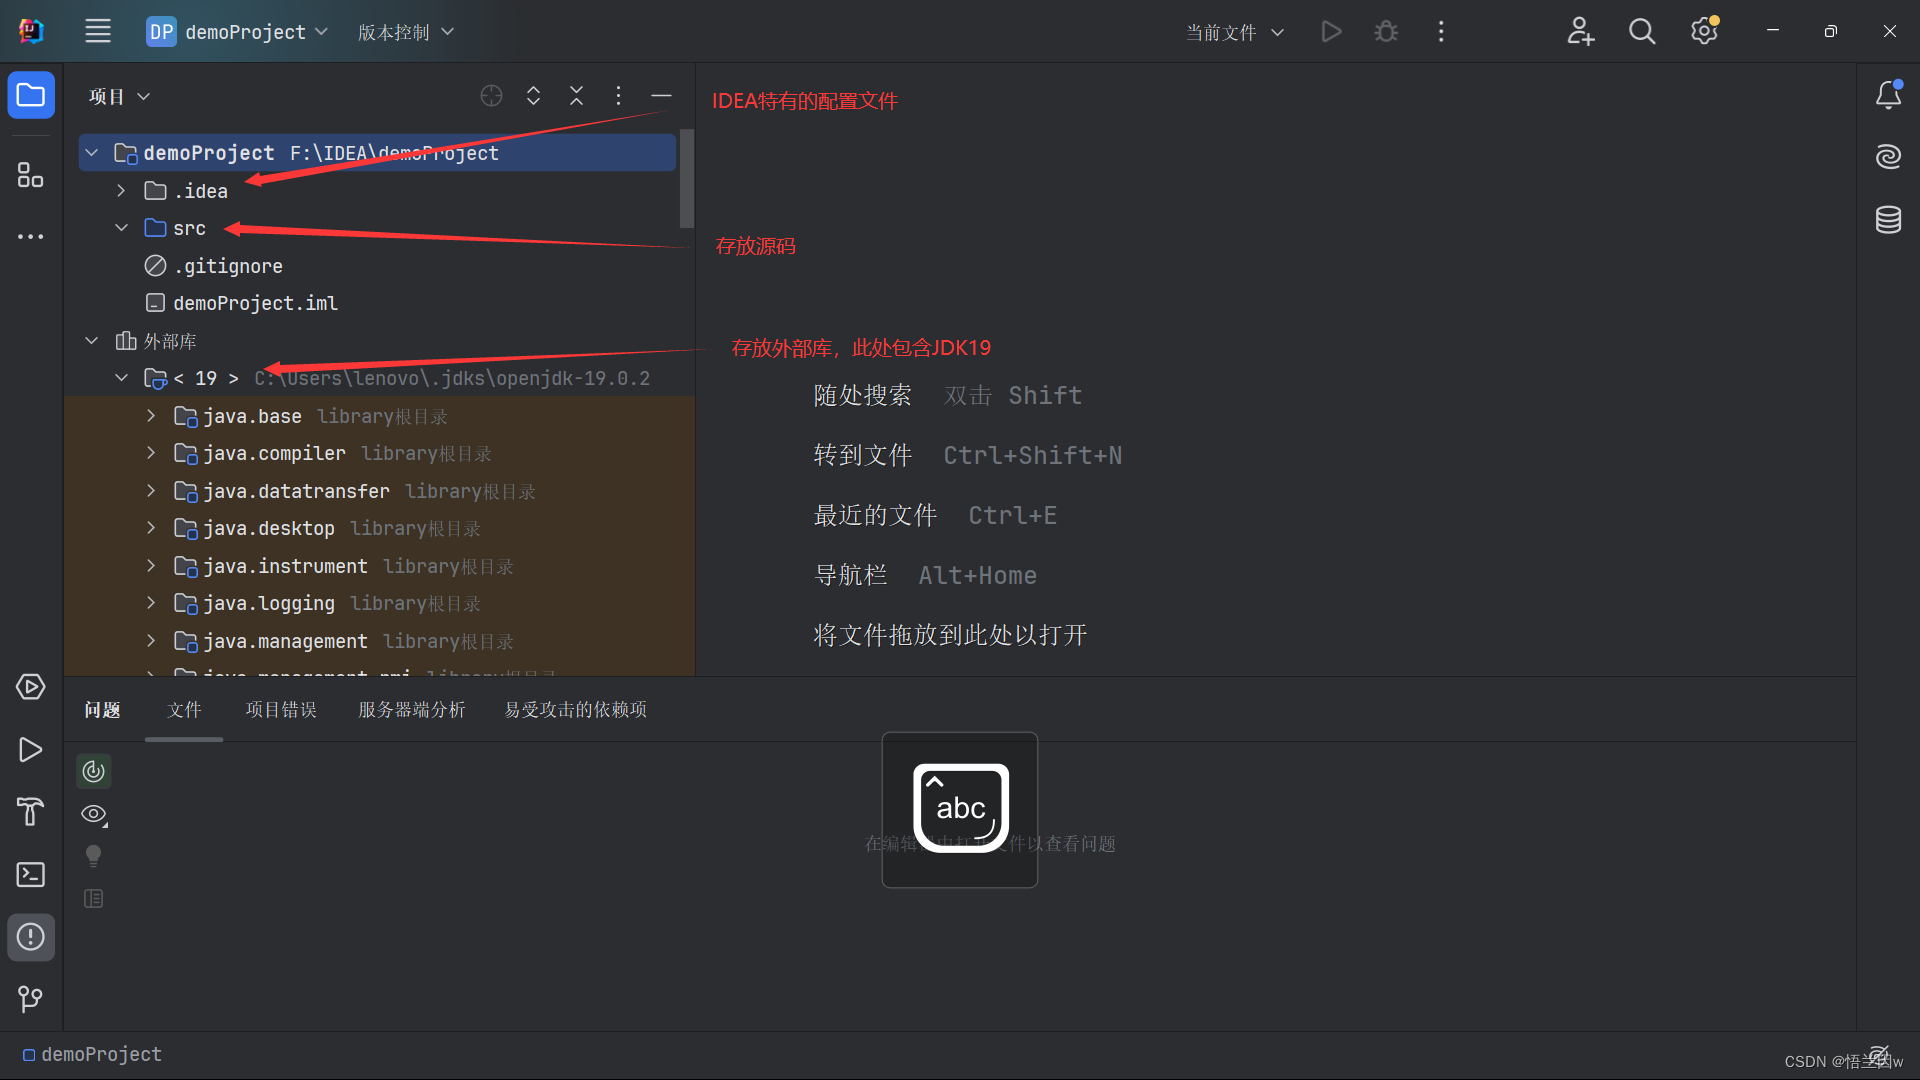The width and height of the screenshot is (1920, 1080).
Task: Open the 当前文件 run configuration dropdown
Action: tap(1234, 32)
